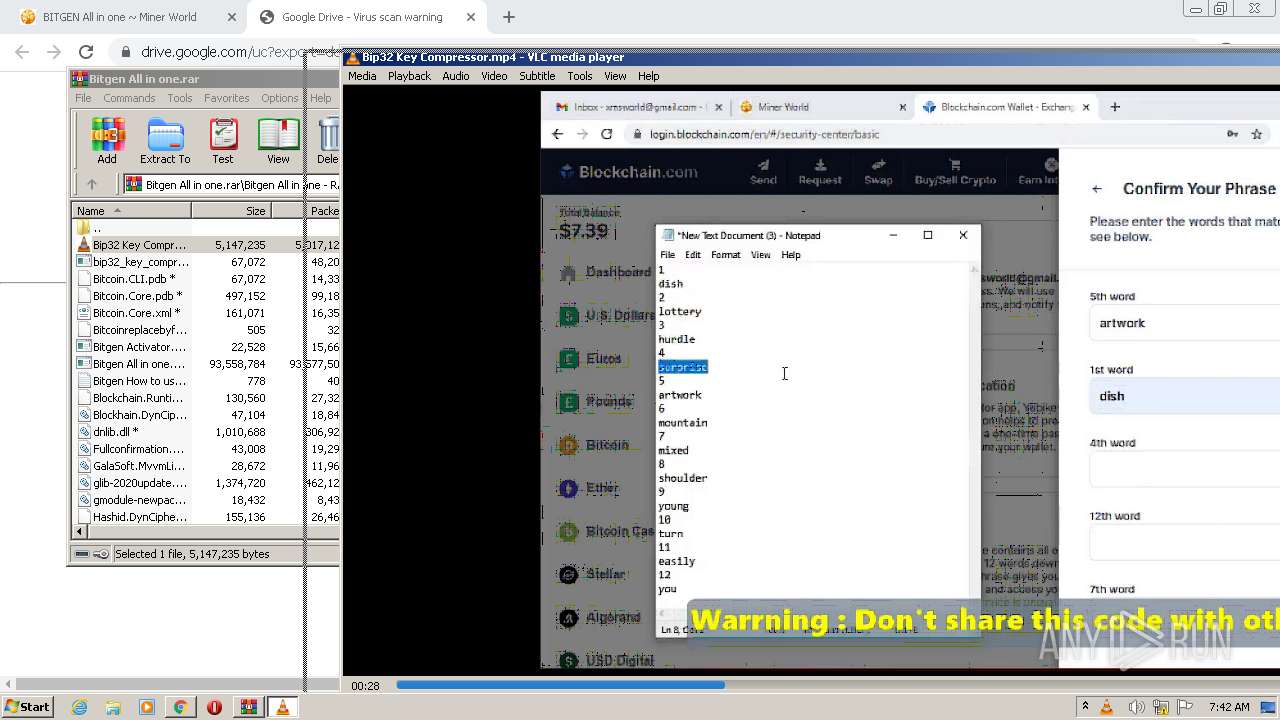Select Fullconfirmation file row

208,449
